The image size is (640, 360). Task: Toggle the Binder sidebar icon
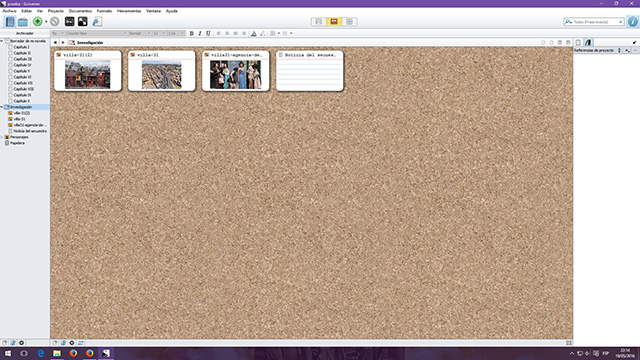pyautogui.click(x=10, y=22)
